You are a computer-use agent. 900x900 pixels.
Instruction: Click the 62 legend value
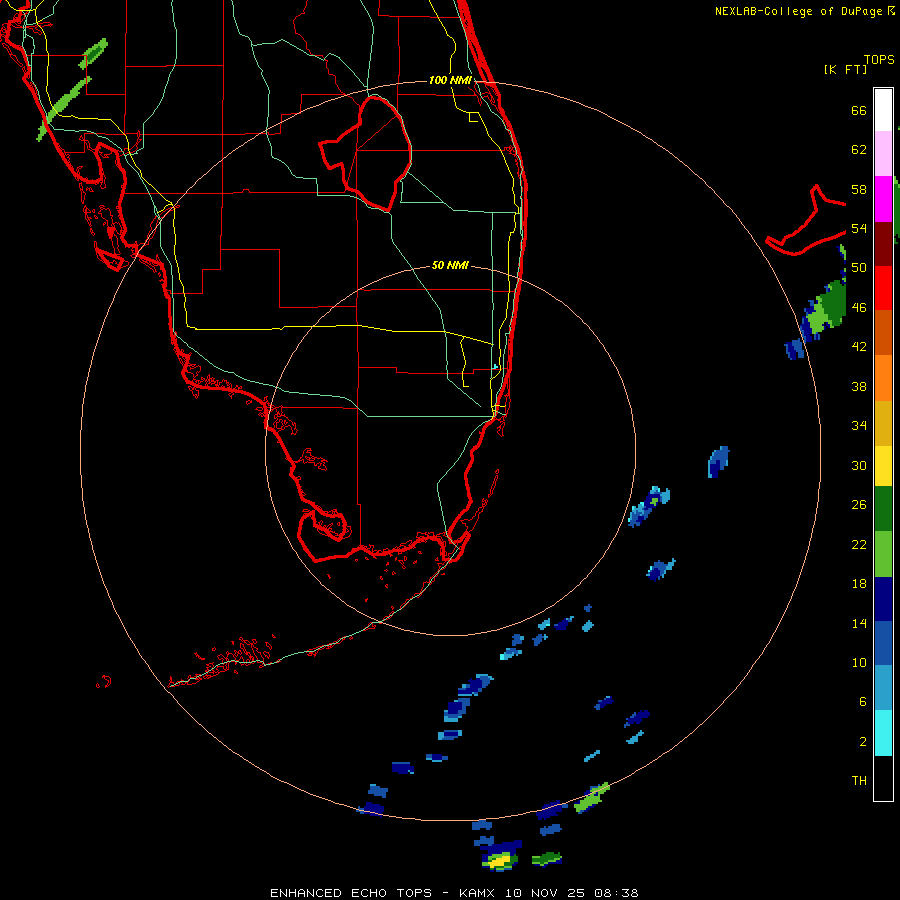coord(859,150)
